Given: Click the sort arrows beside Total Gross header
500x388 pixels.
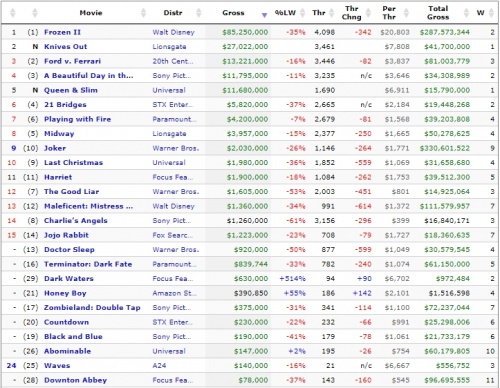Looking at the screenshot, I should click(x=466, y=13).
